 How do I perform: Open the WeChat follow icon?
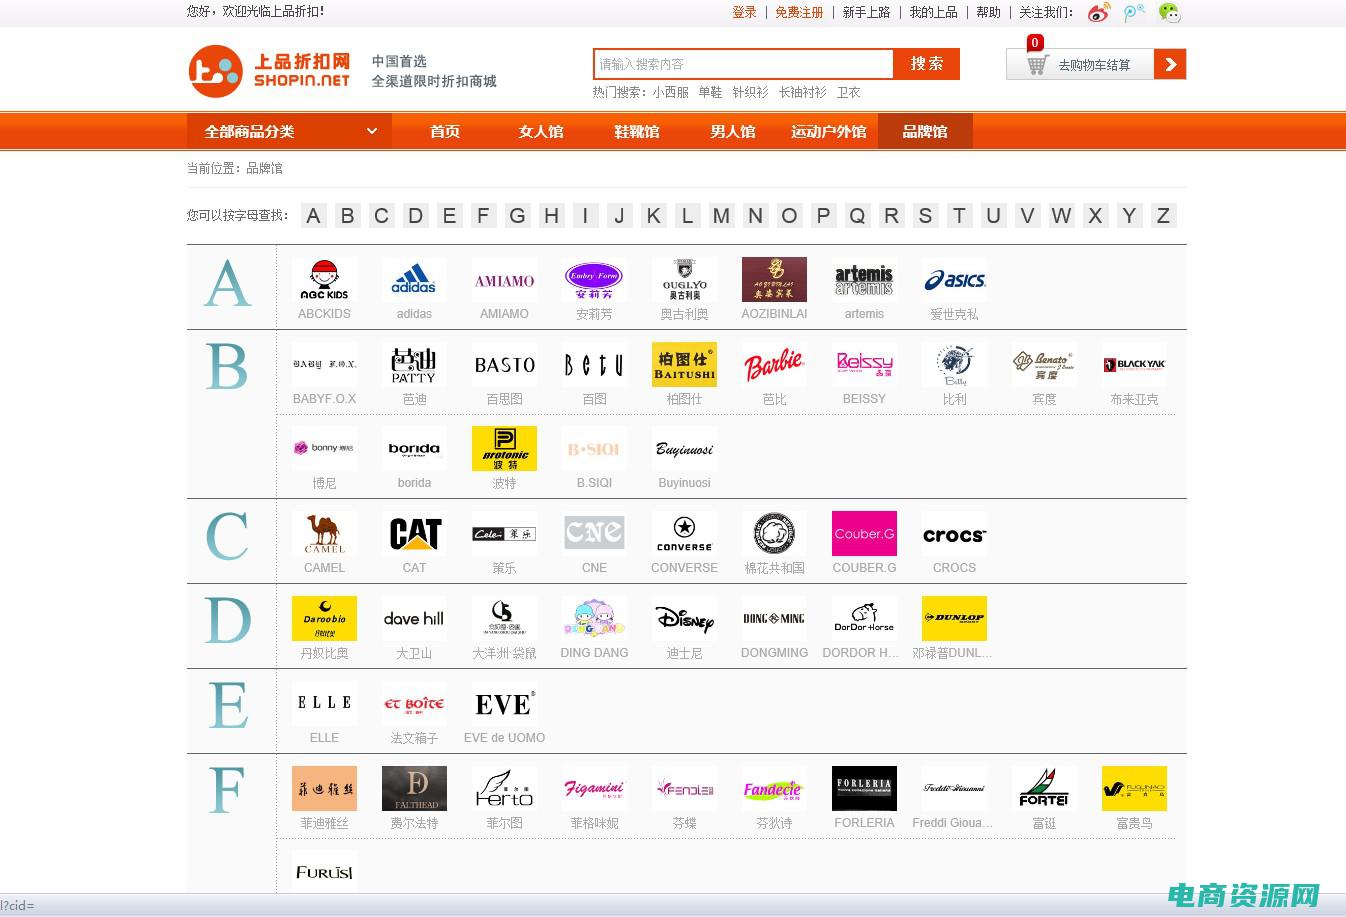tap(1169, 13)
